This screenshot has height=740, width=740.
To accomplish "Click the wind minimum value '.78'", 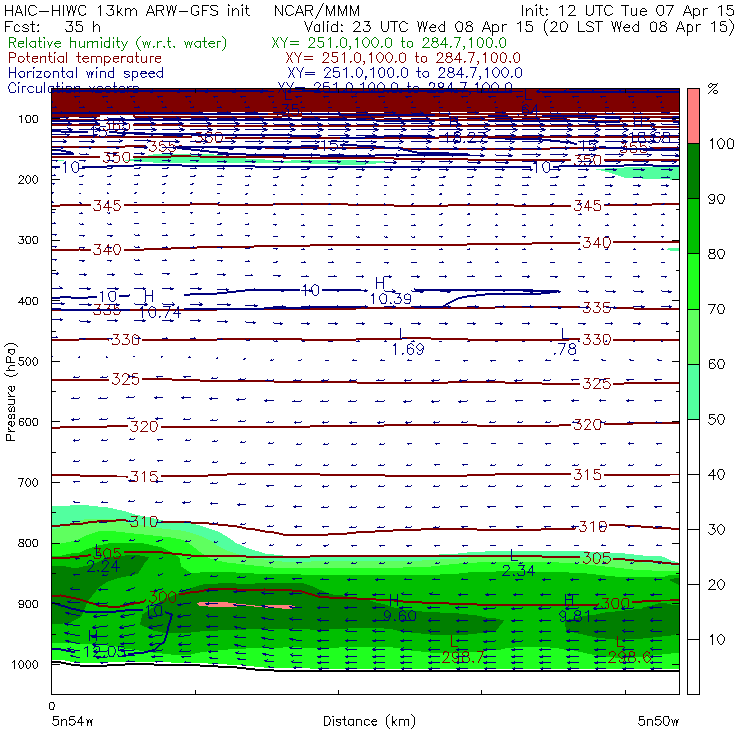I will click(564, 349).
